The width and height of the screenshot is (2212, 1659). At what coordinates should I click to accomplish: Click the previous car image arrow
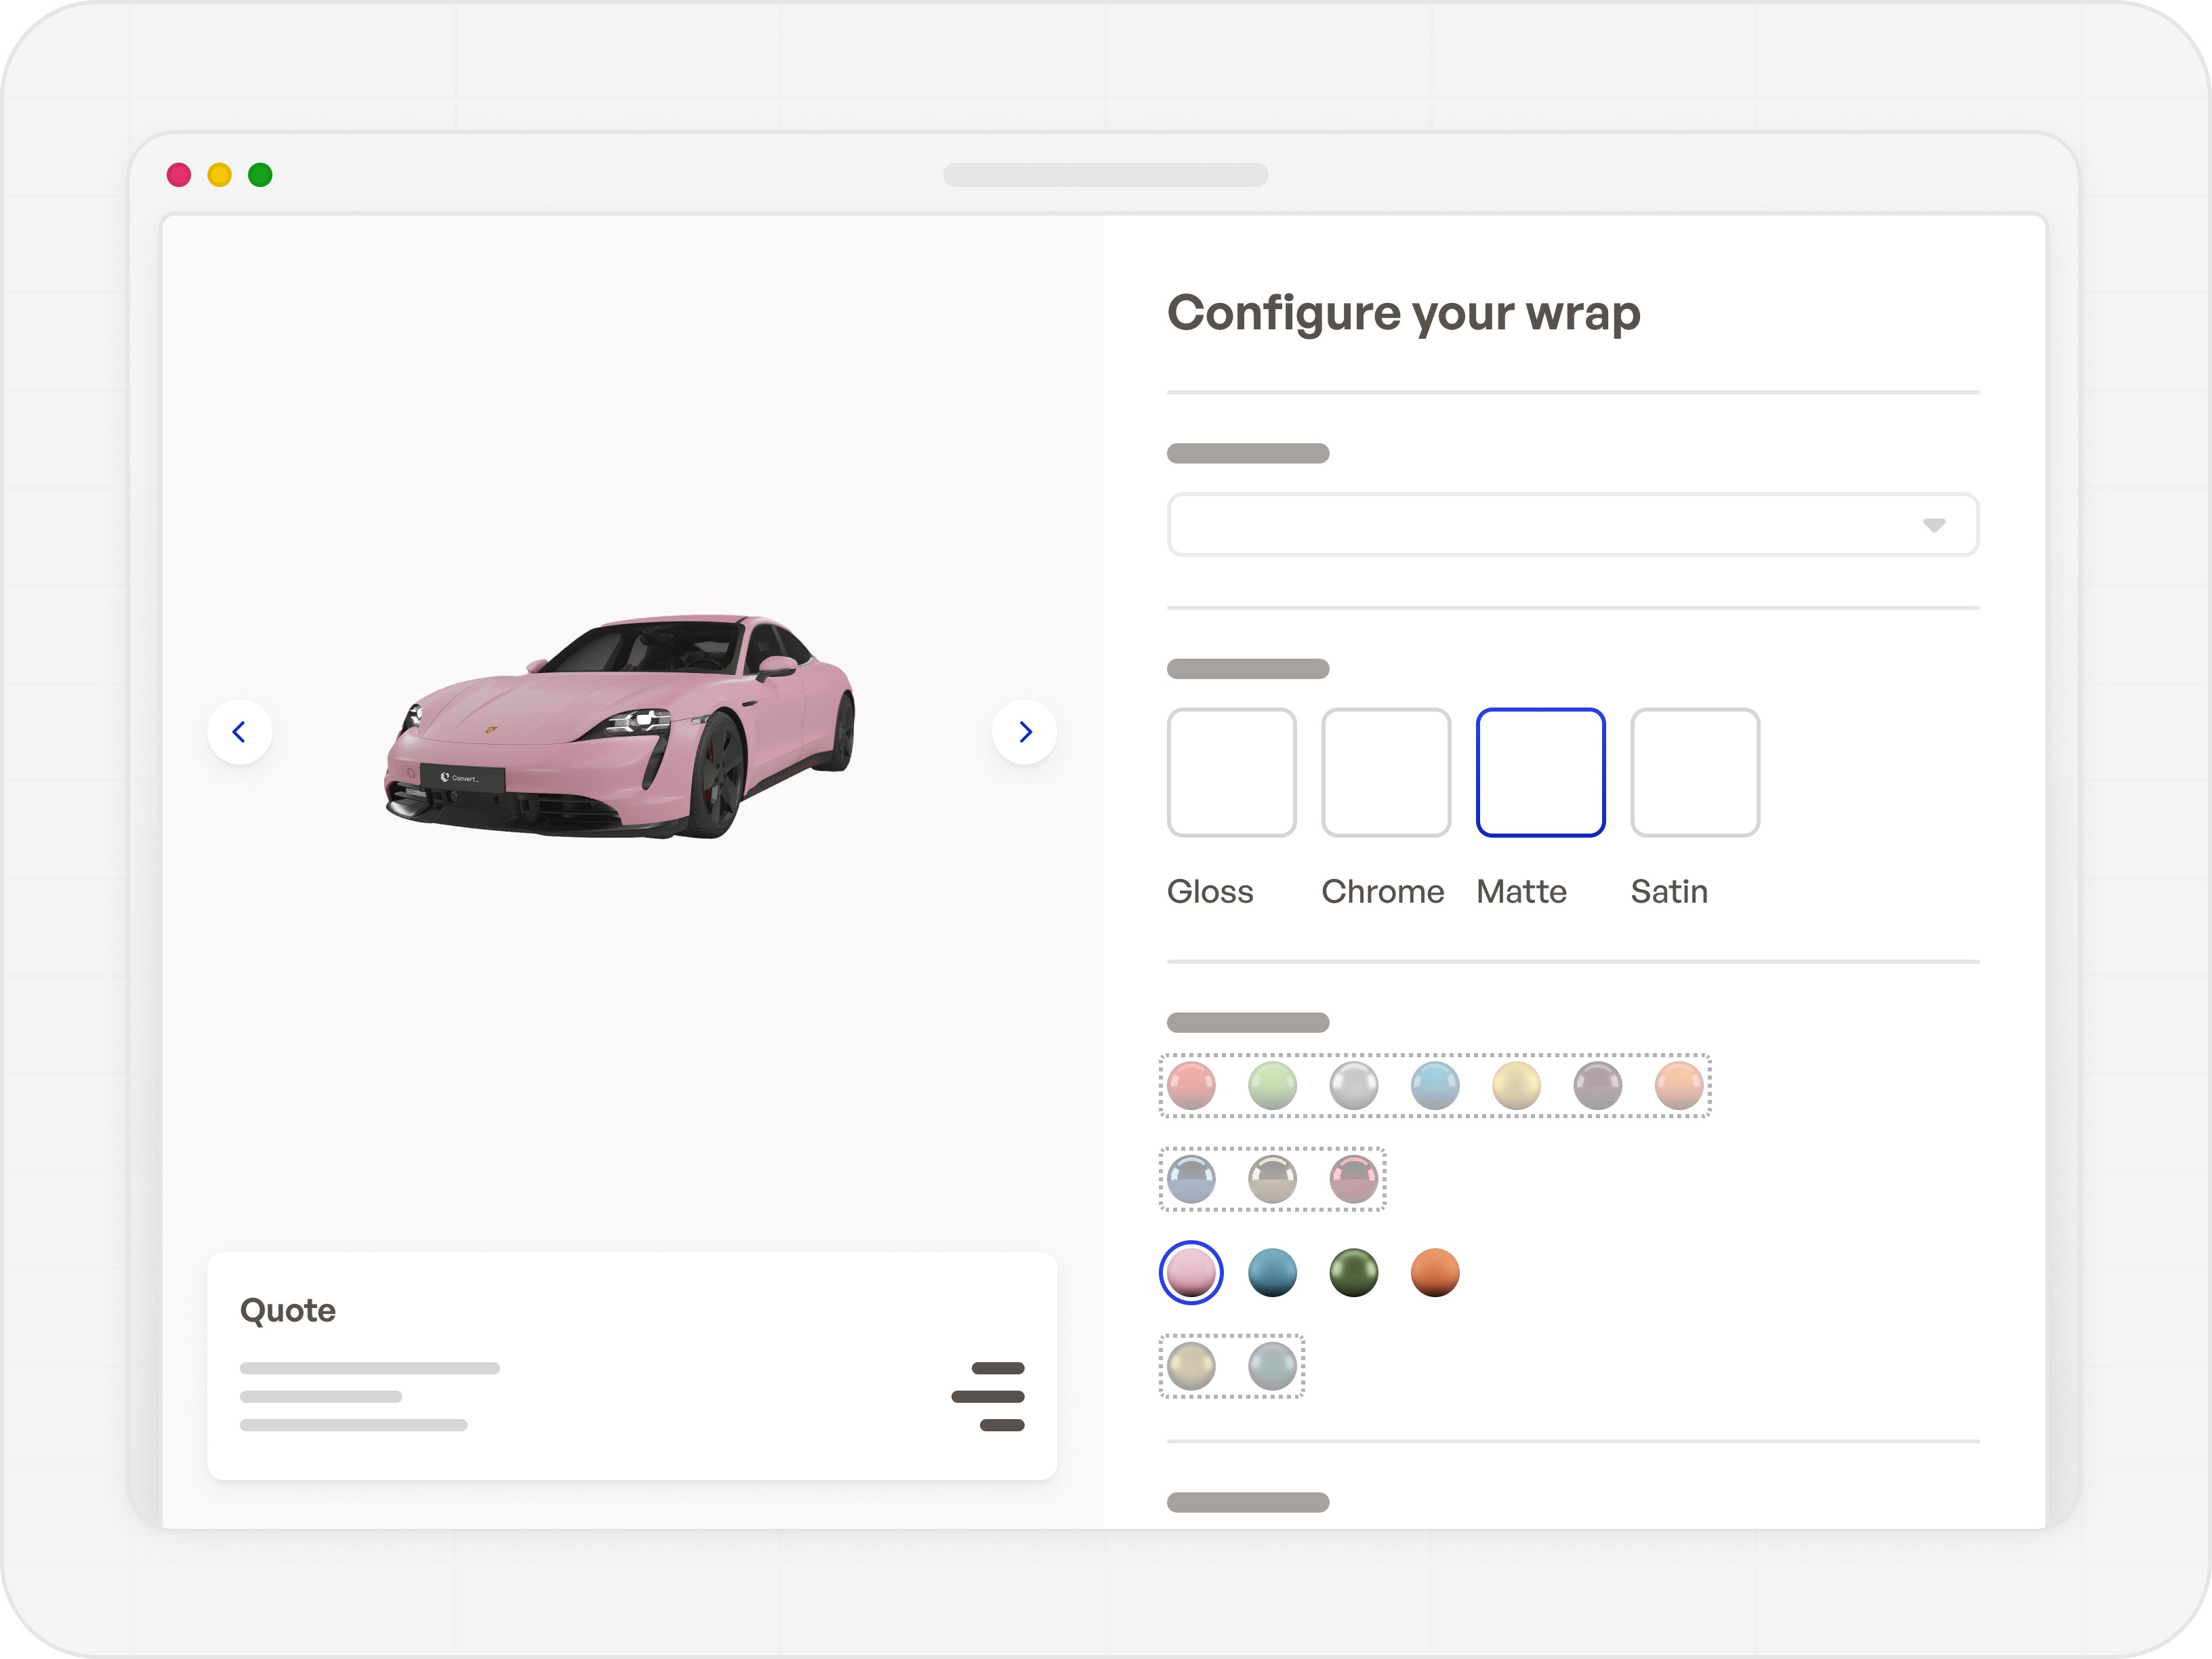[x=239, y=732]
